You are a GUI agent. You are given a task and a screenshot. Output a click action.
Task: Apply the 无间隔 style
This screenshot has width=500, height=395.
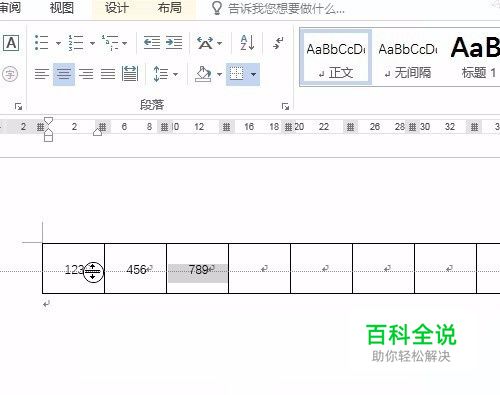click(408, 57)
